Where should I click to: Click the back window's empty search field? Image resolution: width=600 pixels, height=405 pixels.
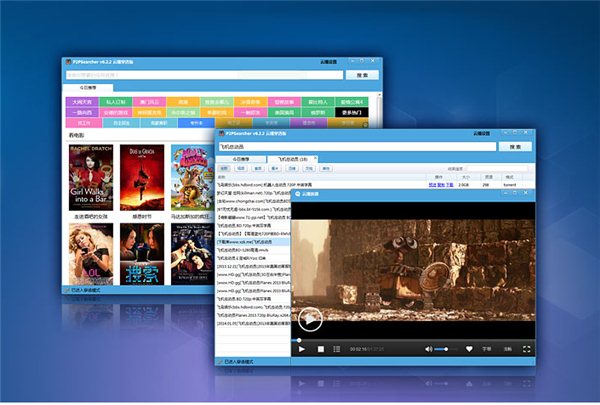(204, 75)
